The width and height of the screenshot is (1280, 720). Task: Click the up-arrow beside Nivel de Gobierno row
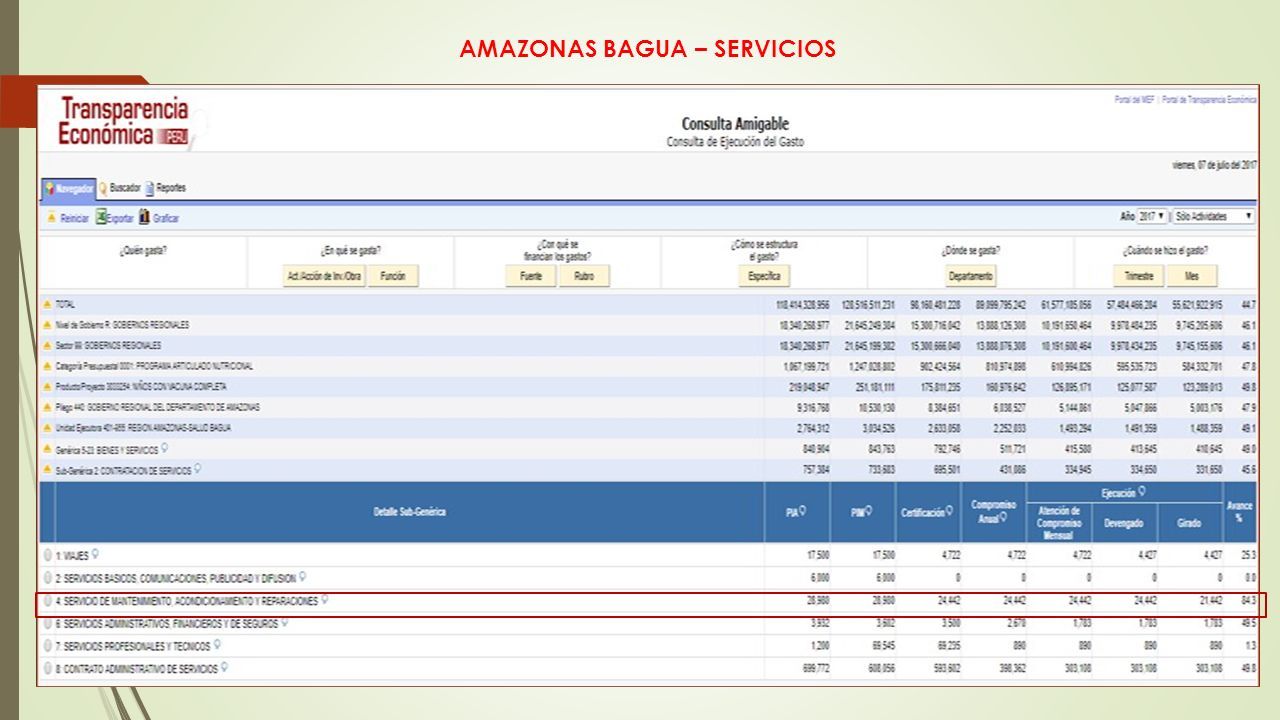[47, 325]
